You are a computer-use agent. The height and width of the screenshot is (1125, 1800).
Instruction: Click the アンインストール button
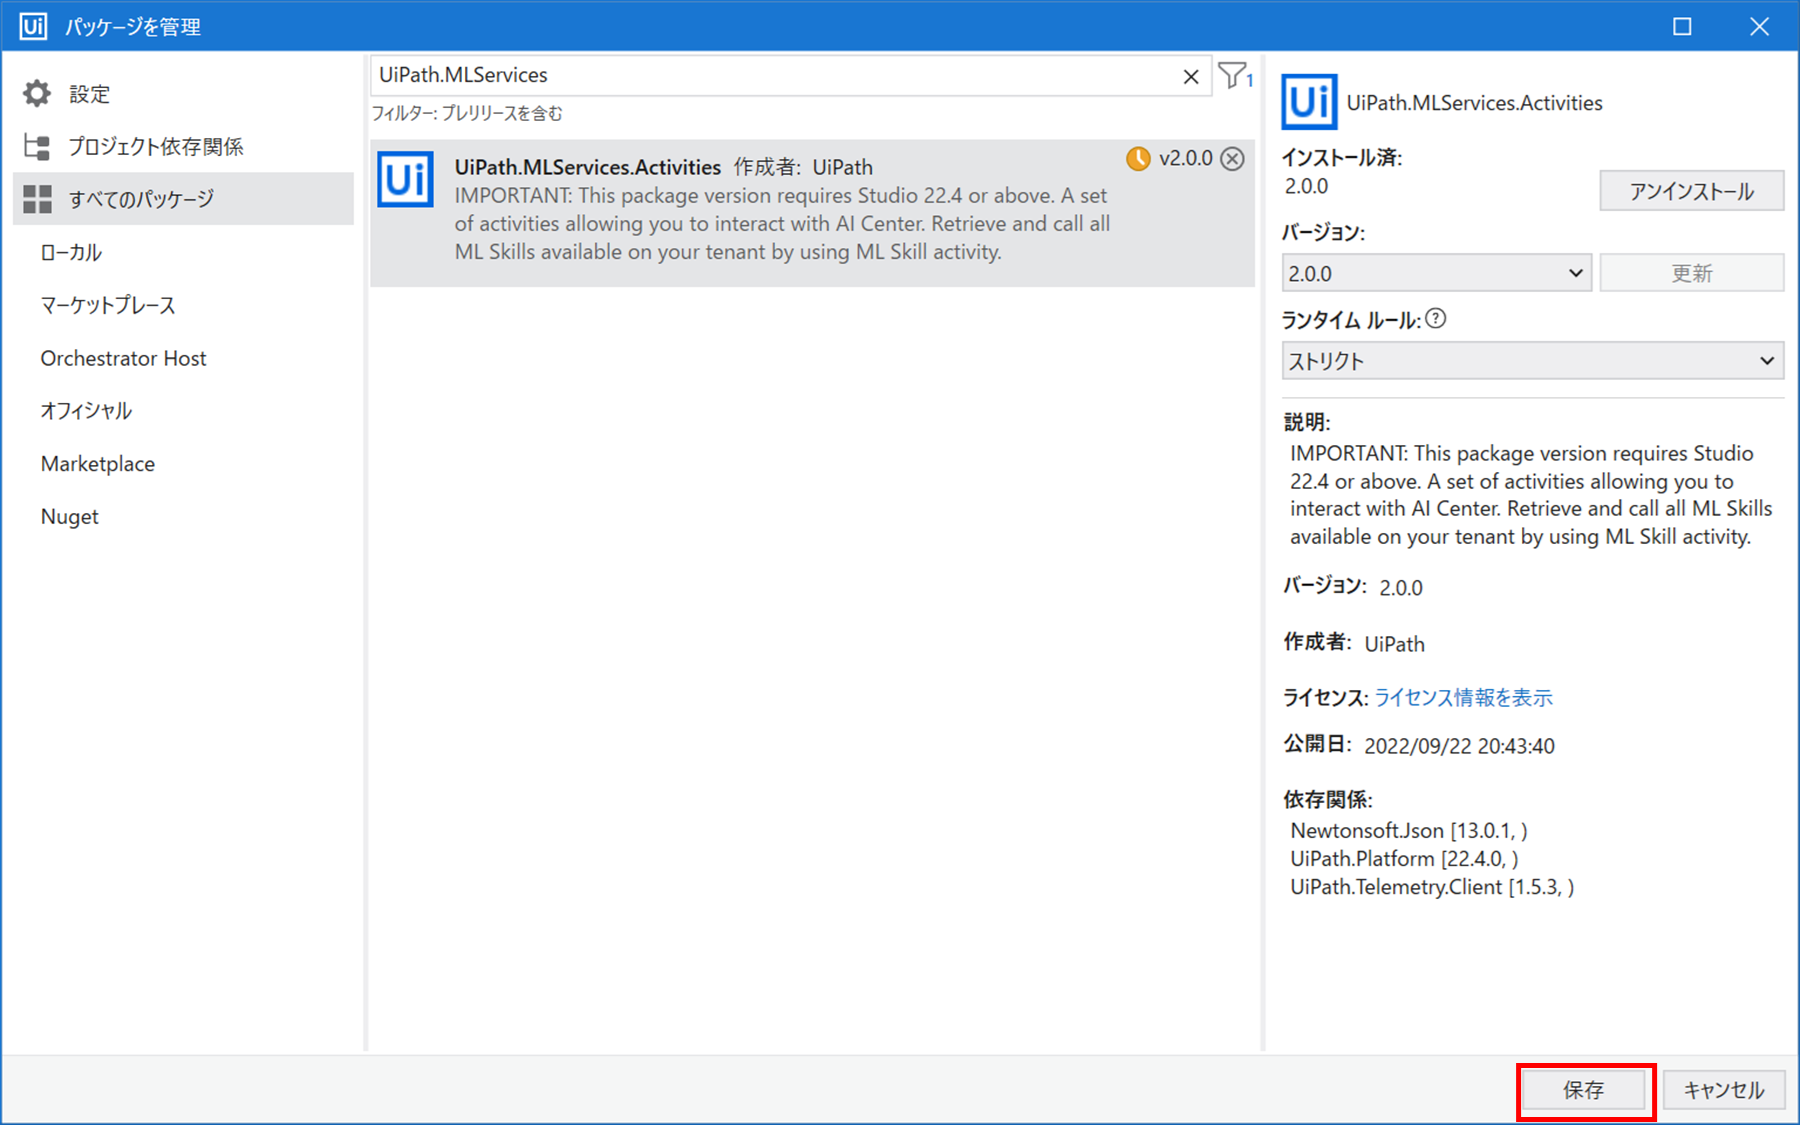coord(1691,191)
